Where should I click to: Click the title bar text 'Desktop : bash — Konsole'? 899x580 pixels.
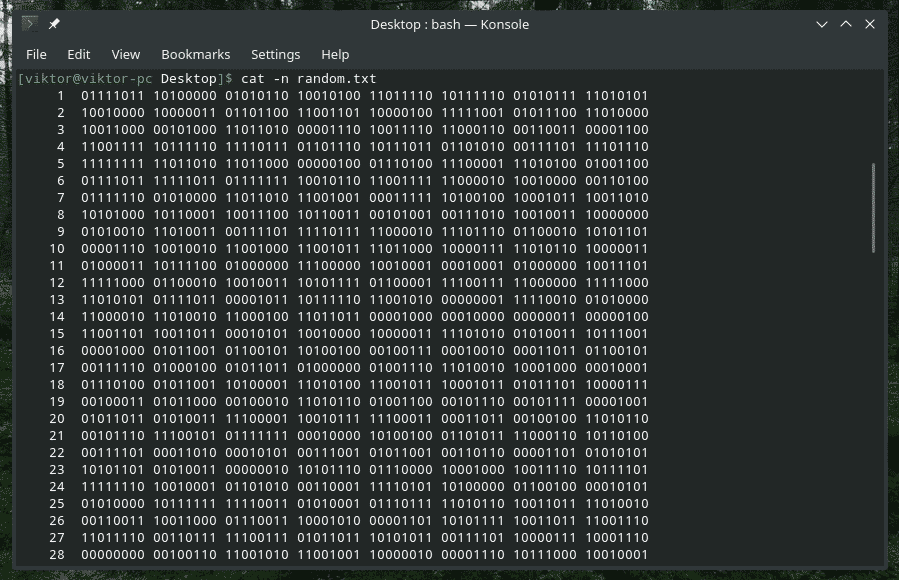click(x=449, y=24)
